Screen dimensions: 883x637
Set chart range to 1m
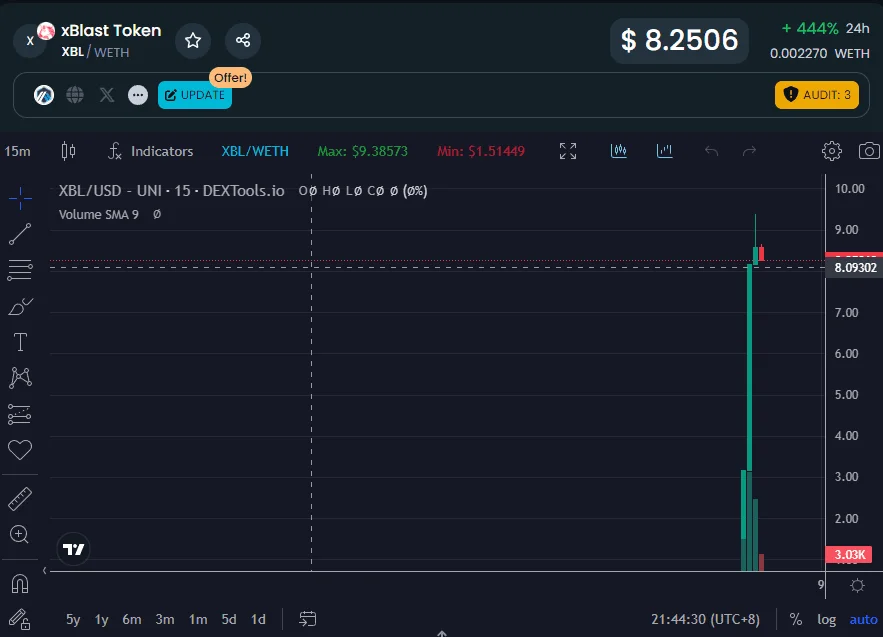pos(198,620)
